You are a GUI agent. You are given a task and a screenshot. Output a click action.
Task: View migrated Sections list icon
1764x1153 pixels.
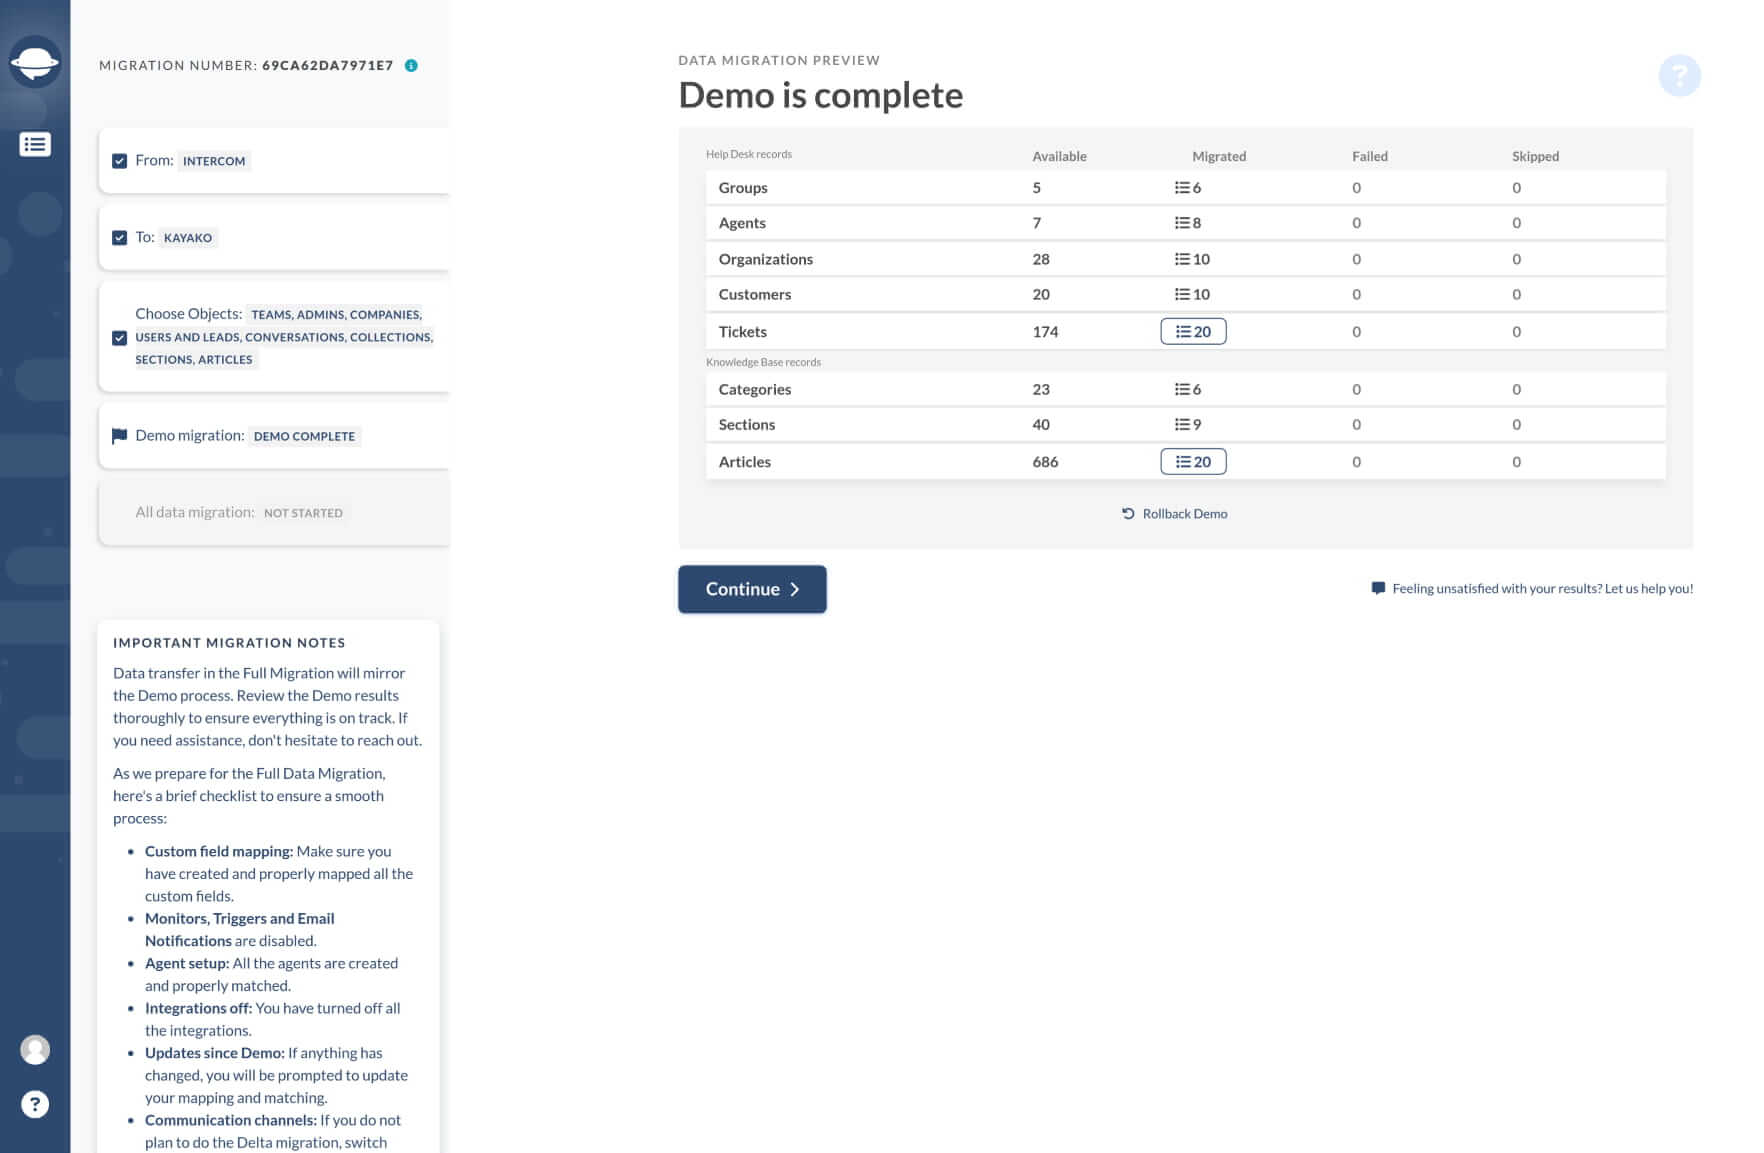click(x=1182, y=425)
